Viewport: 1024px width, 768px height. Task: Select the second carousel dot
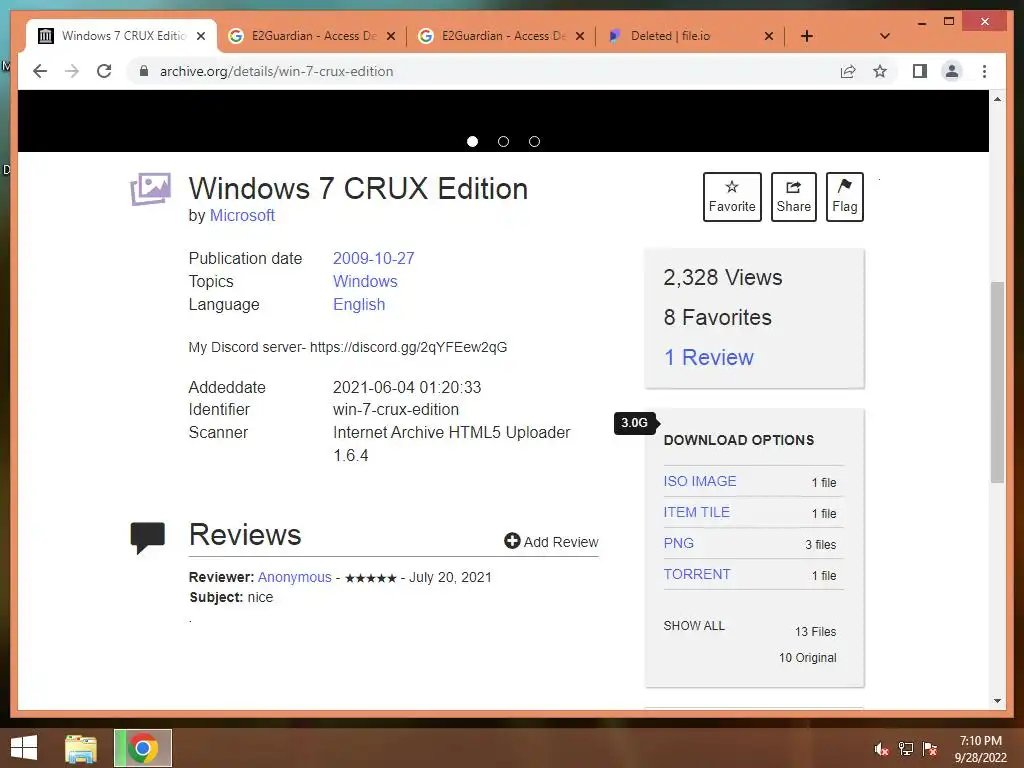click(503, 141)
